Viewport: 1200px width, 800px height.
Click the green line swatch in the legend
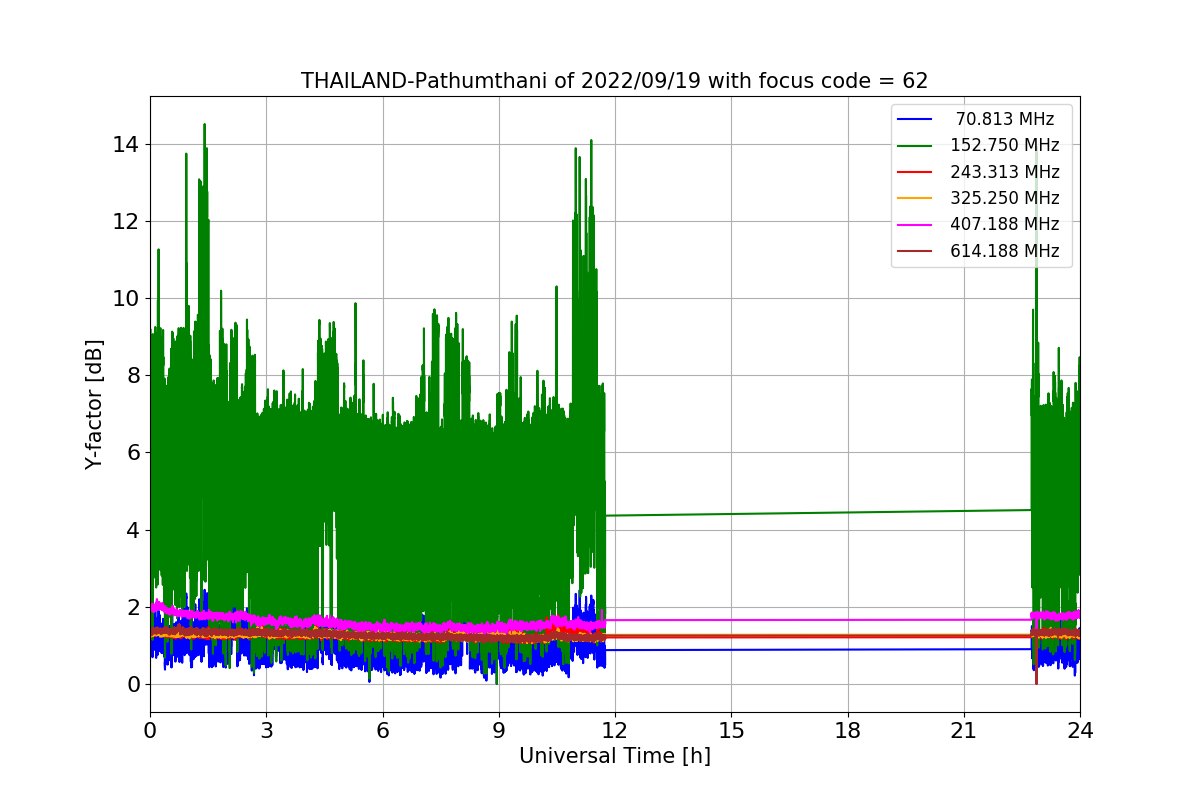pos(915,146)
